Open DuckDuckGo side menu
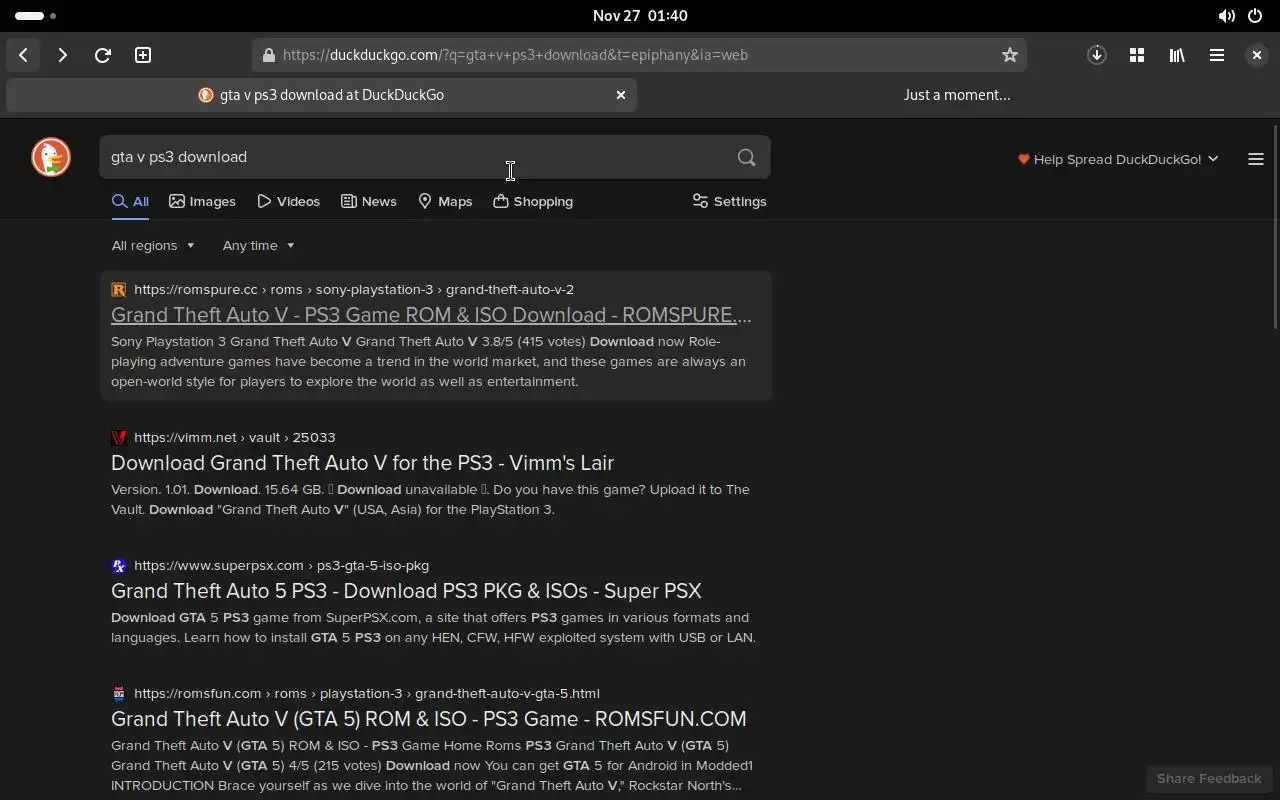The image size is (1280, 800). click(x=1256, y=159)
